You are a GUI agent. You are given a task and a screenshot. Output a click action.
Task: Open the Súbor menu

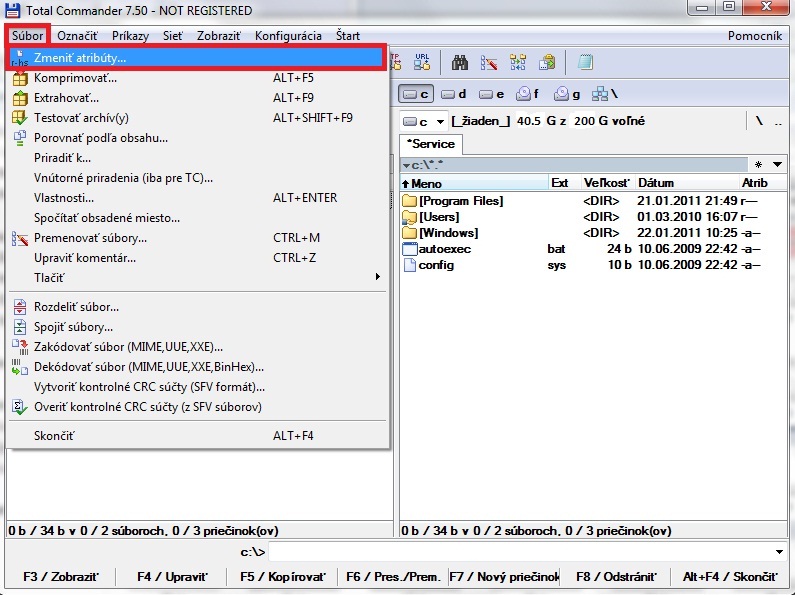28,36
